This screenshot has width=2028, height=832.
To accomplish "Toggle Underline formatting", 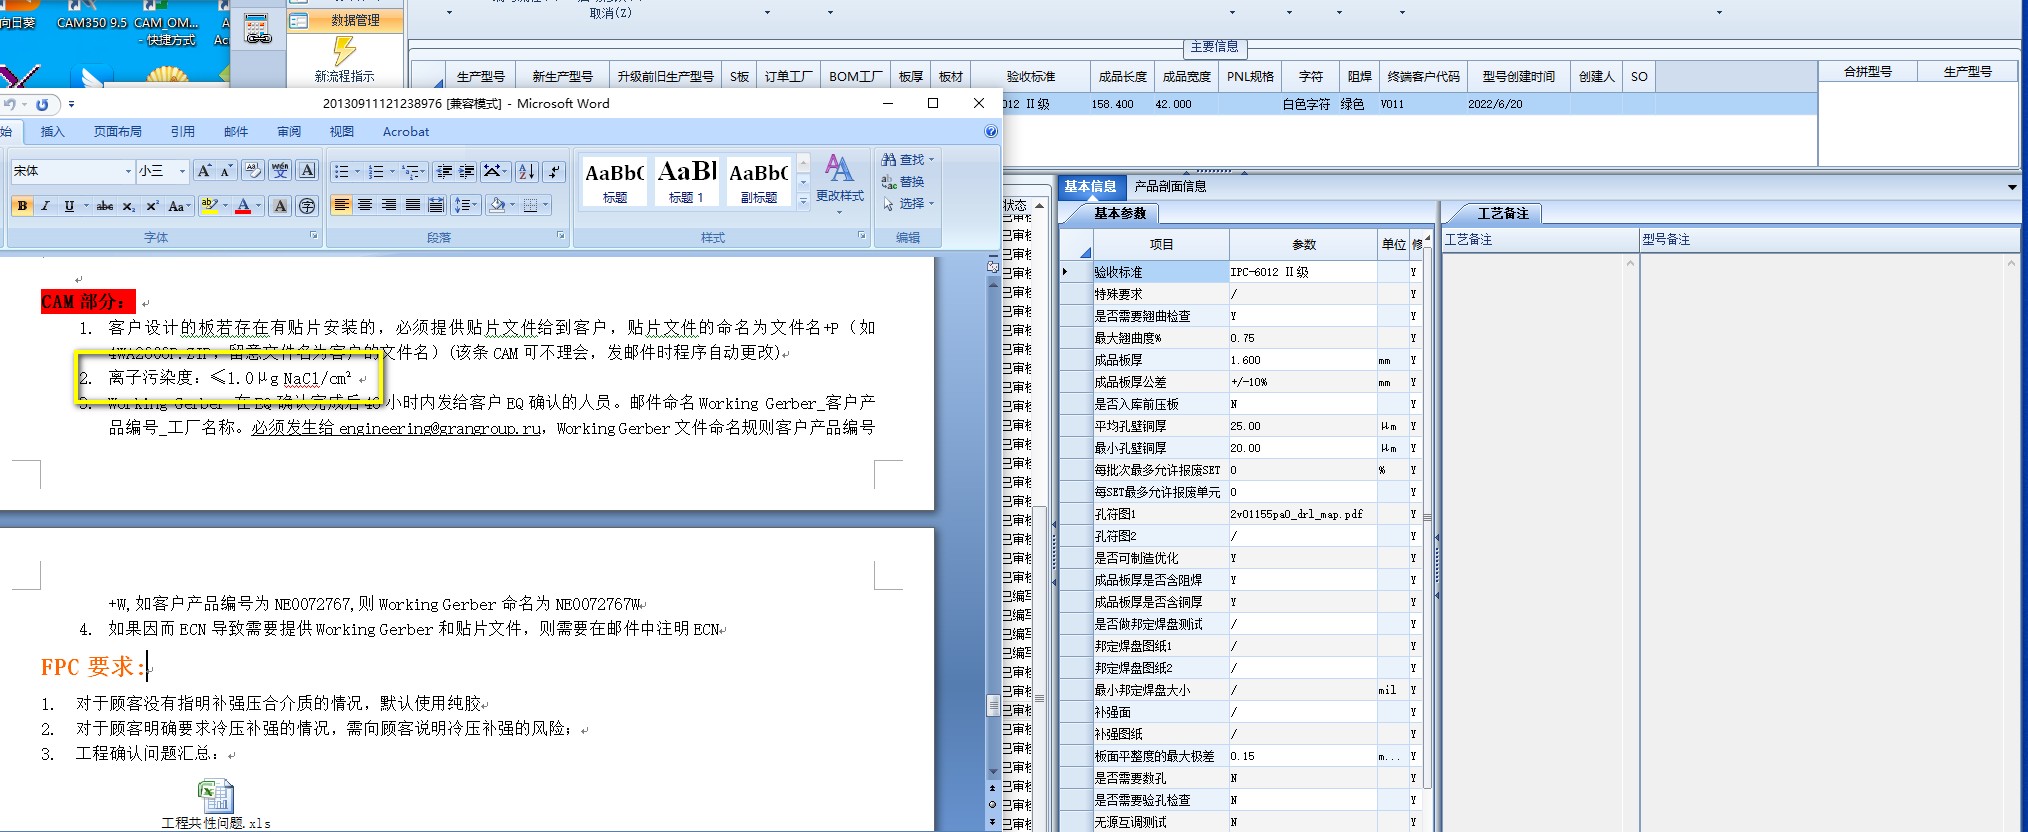I will point(69,206).
